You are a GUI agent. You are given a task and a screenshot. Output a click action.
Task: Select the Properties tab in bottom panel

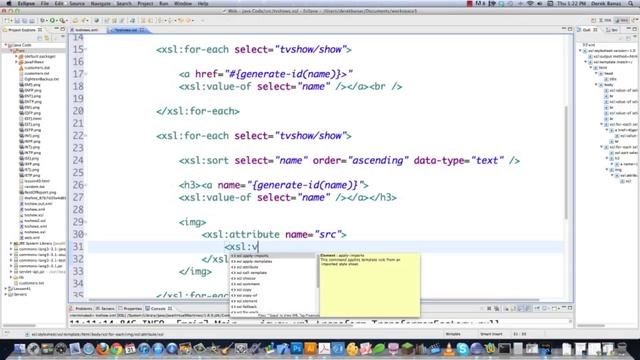(130, 309)
